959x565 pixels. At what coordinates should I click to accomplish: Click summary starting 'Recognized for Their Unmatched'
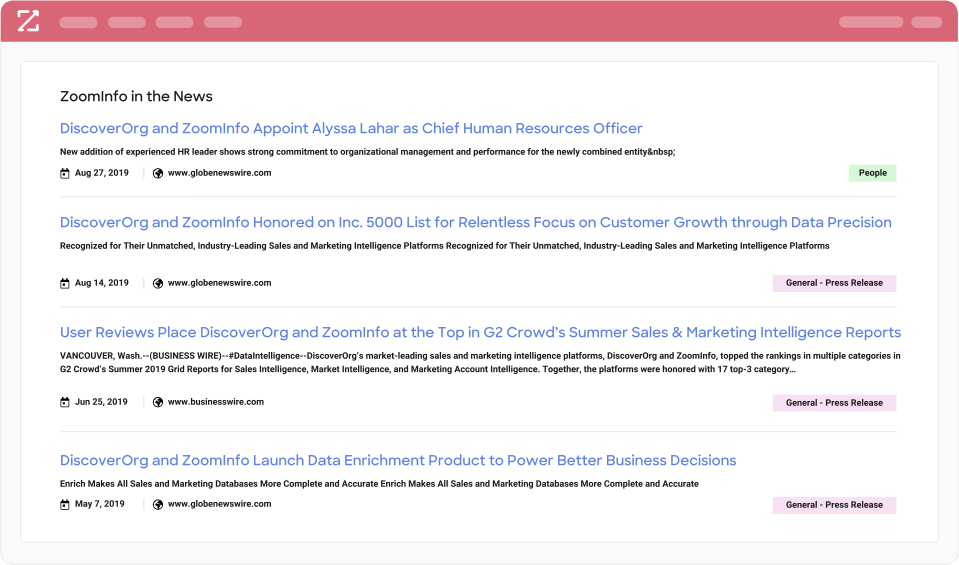(445, 246)
